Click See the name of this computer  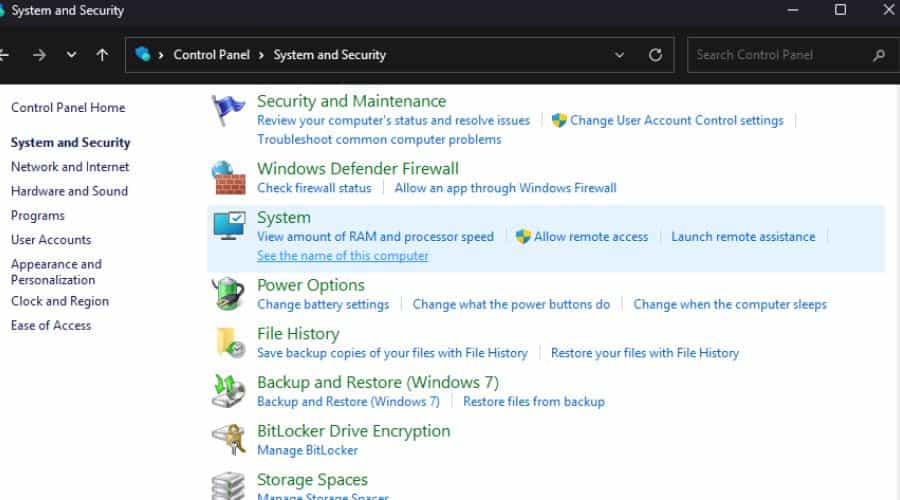(x=342, y=256)
